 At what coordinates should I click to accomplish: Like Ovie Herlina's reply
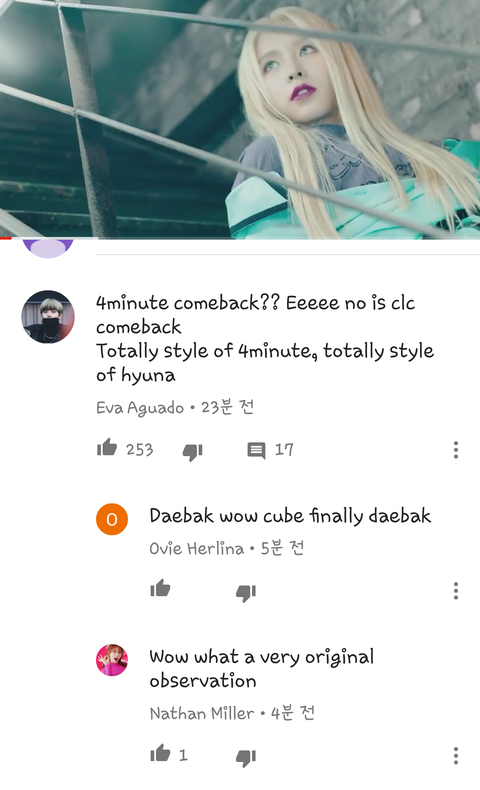click(x=160, y=588)
